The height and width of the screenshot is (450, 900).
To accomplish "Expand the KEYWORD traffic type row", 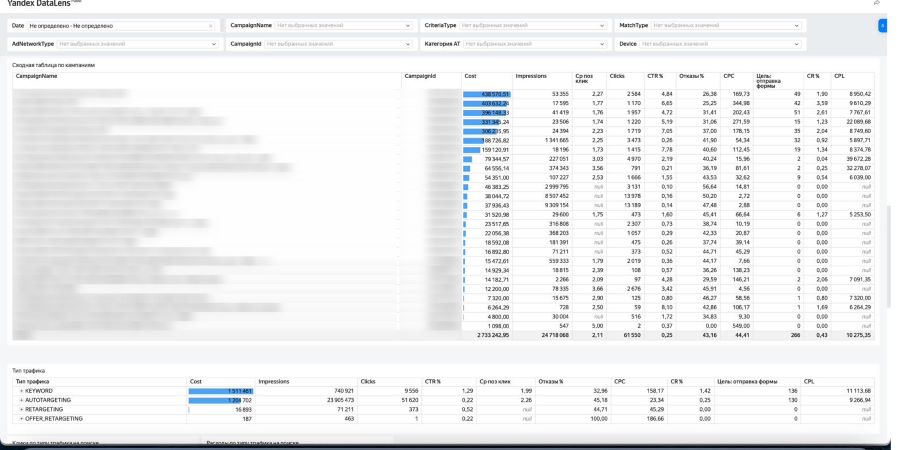I will tap(21, 391).
